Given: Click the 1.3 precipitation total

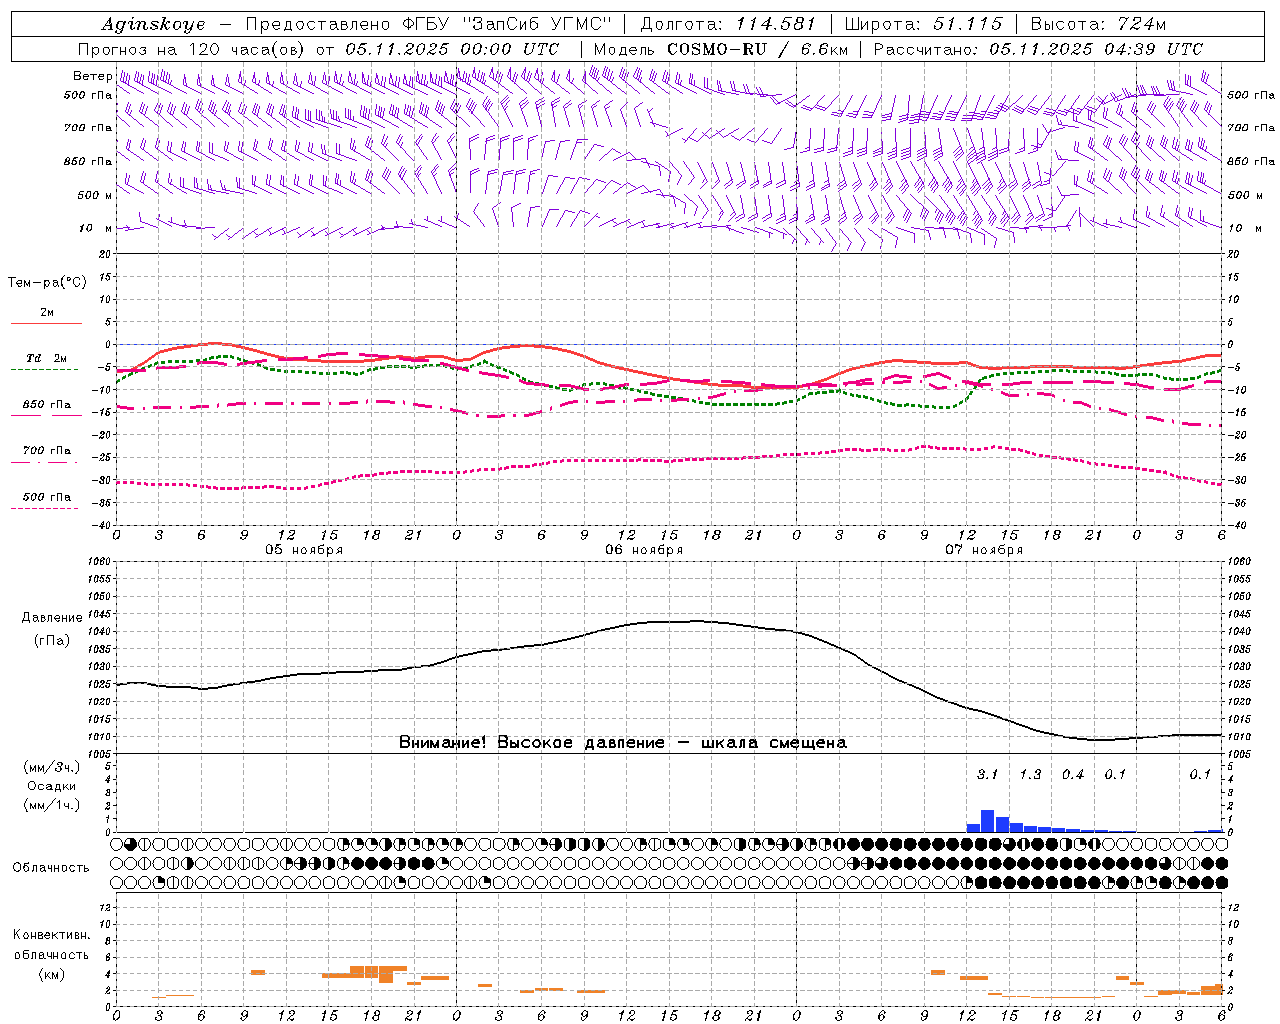Looking at the screenshot, I should pos(1030,774).
